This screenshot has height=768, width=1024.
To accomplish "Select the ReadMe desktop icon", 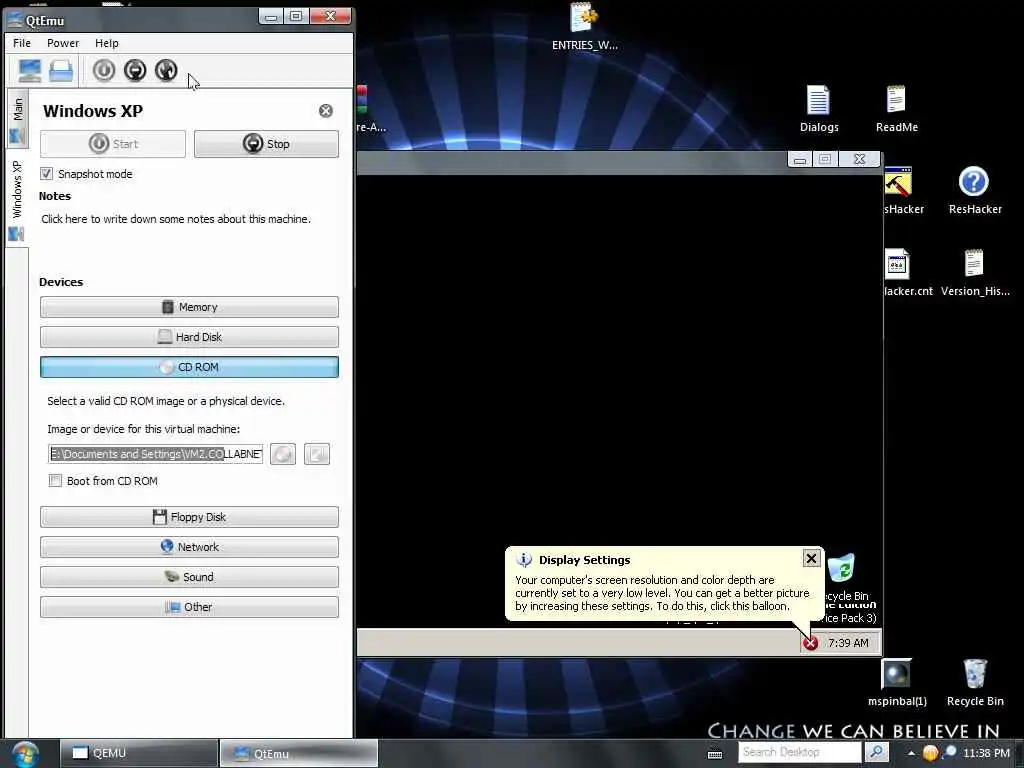I will tap(897, 108).
